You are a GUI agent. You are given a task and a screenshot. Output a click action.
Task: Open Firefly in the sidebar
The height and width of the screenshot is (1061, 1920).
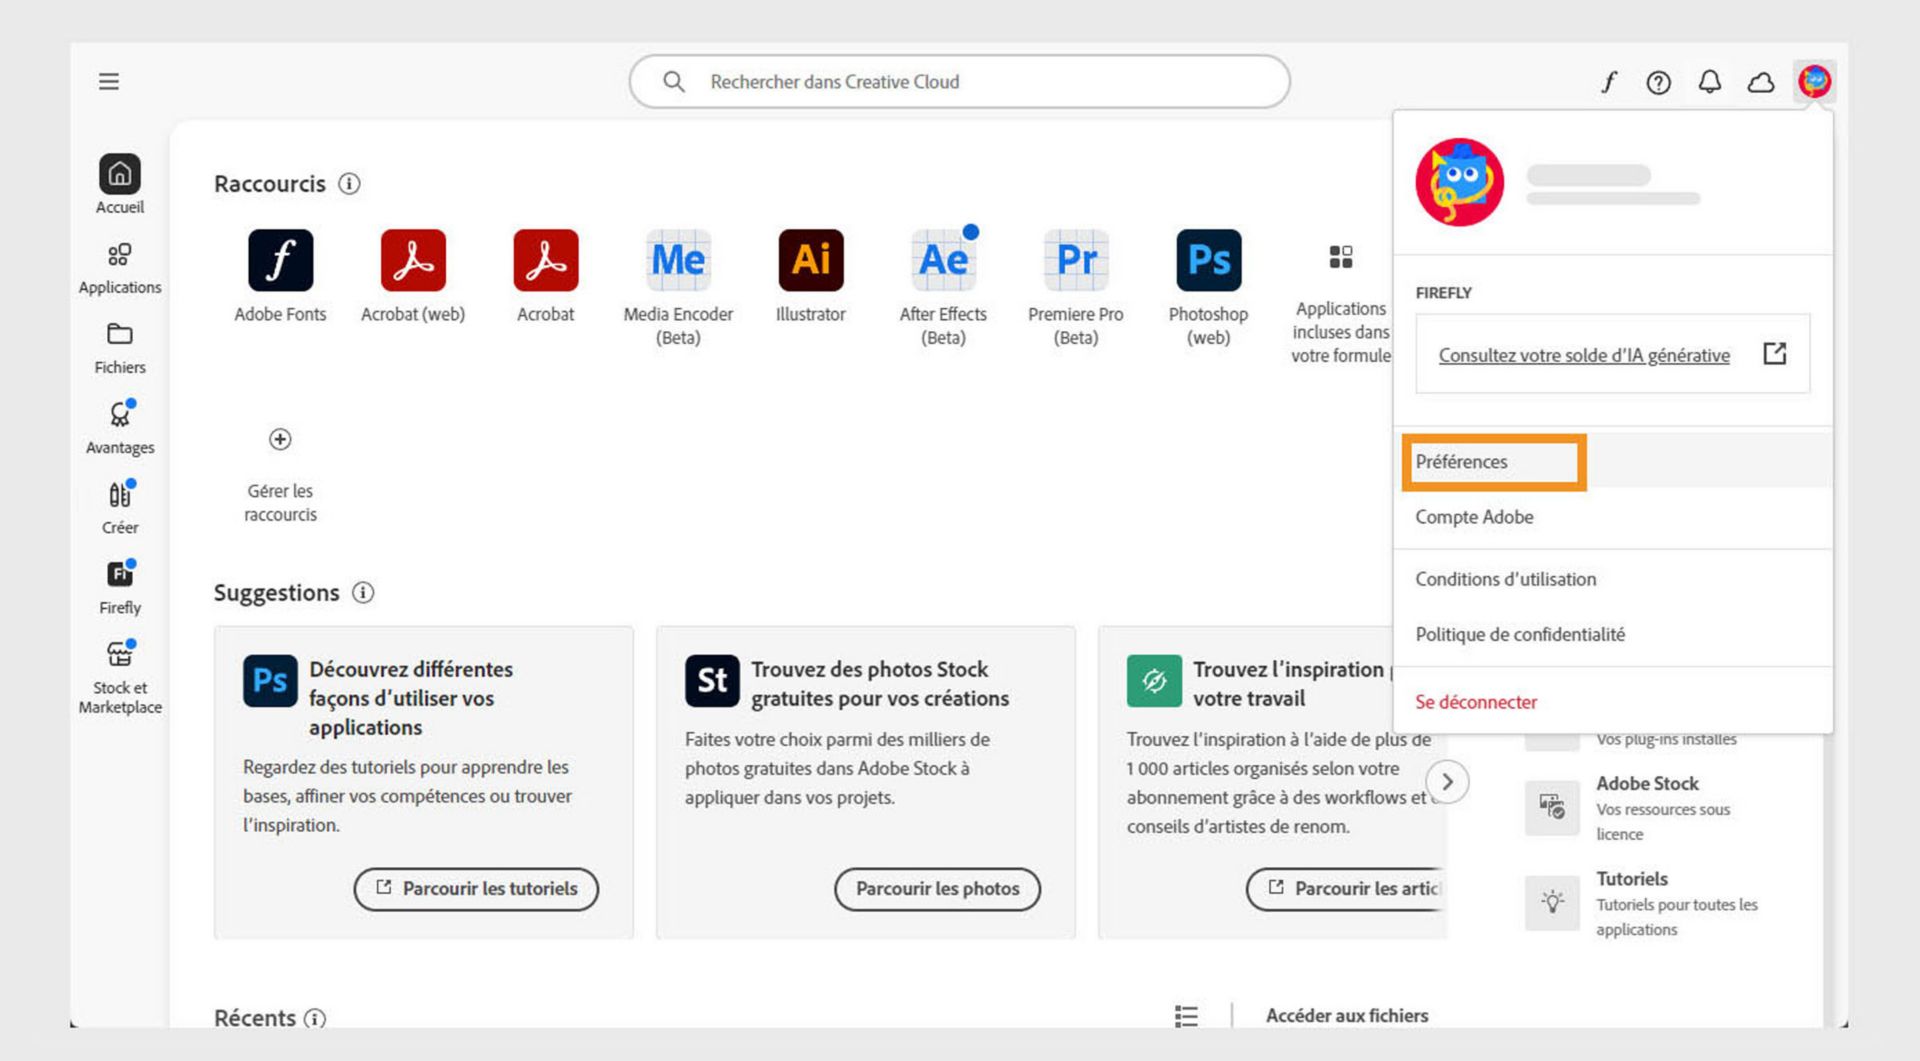[120, 588]
